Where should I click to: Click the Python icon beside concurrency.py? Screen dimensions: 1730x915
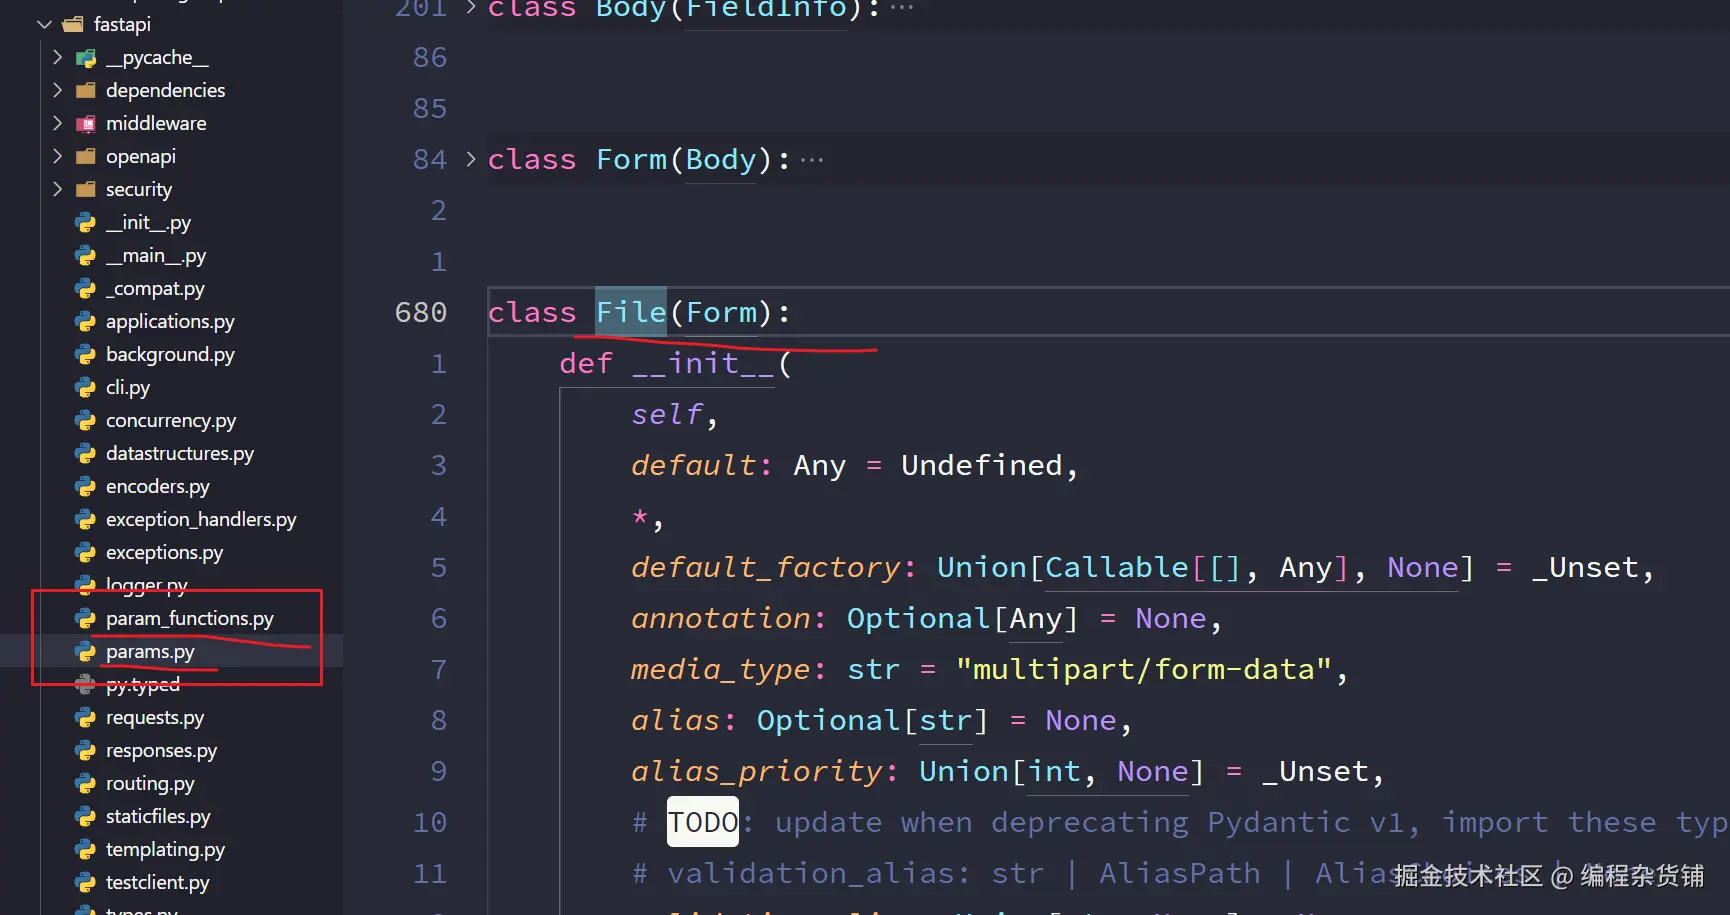coord(86,420)
